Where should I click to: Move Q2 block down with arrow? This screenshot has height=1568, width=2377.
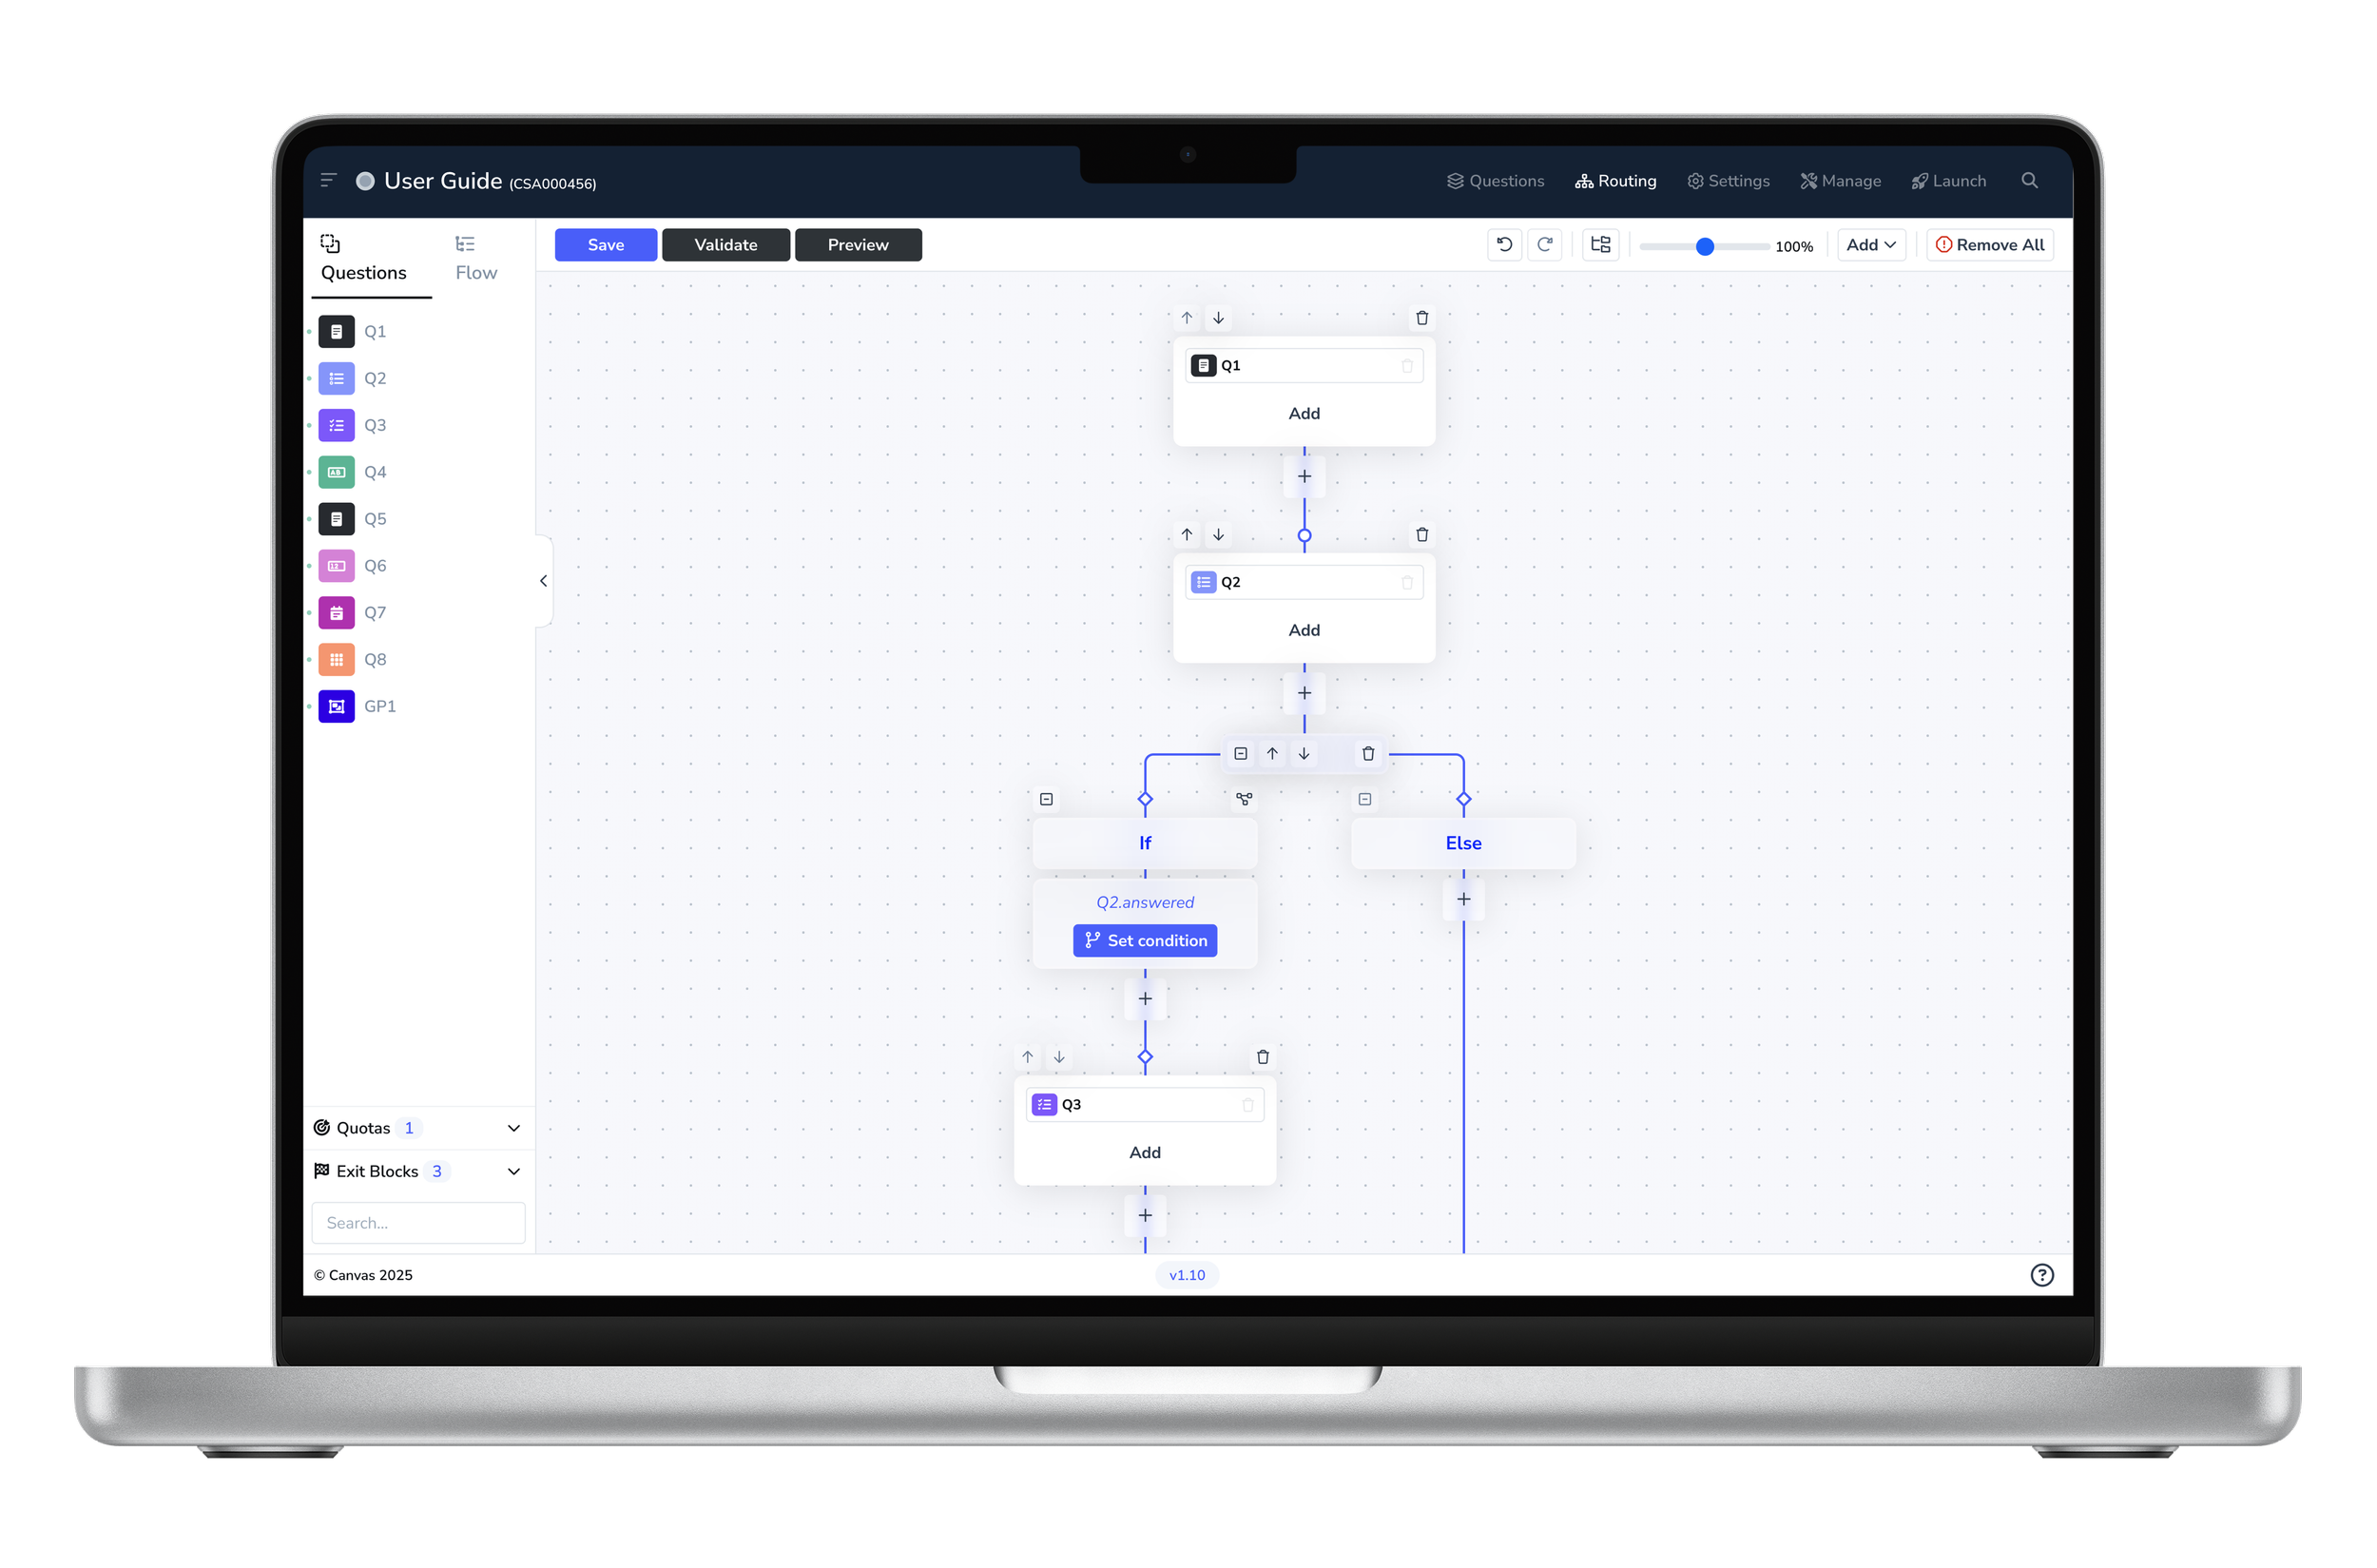pos(1218,535)
